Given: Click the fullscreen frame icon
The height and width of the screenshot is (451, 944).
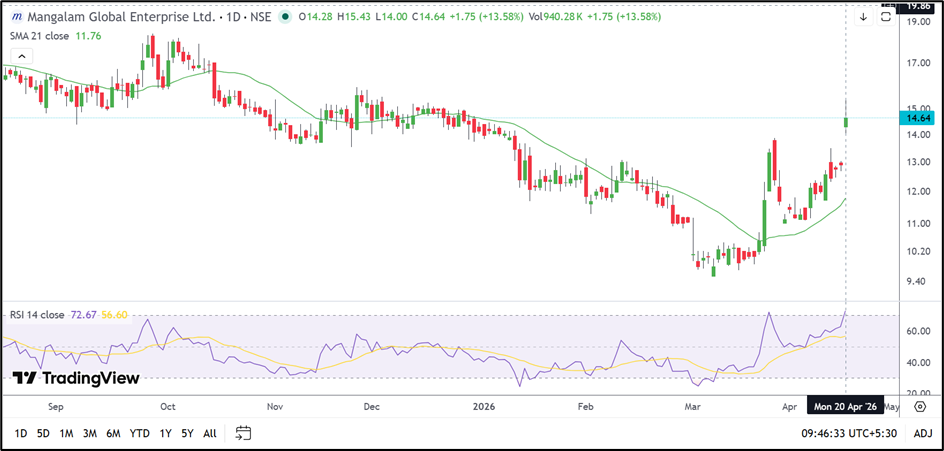Looking at the screenshot, I should pos(886,17).
